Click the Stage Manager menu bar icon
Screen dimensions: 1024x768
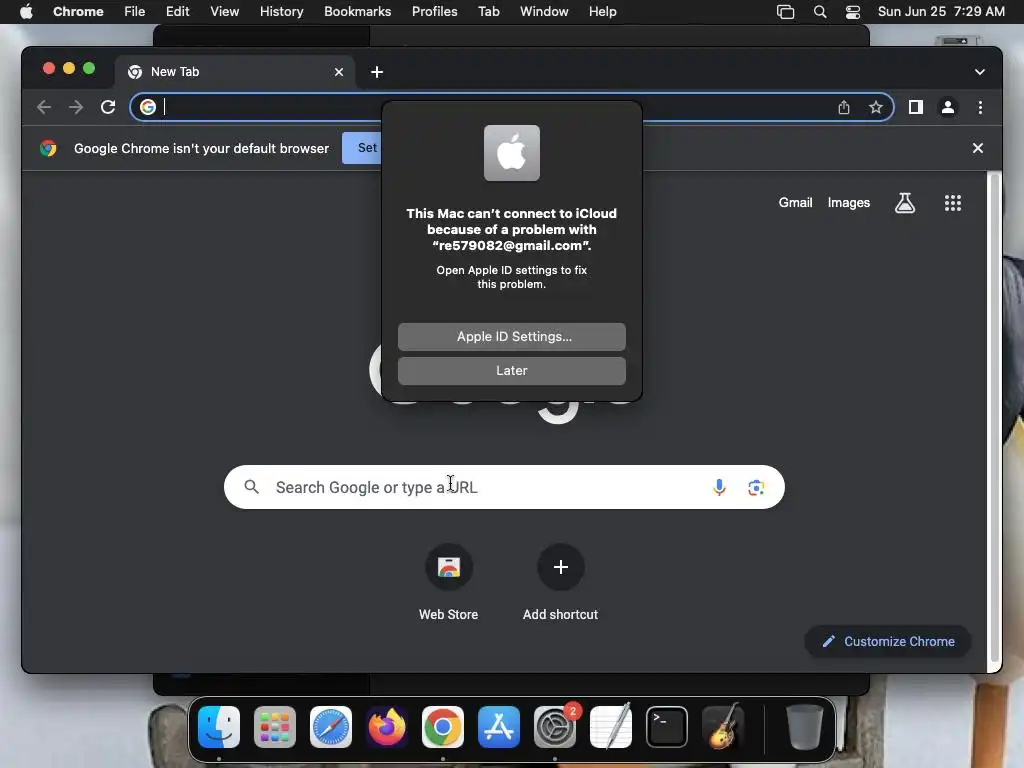[x=785, y=12]
